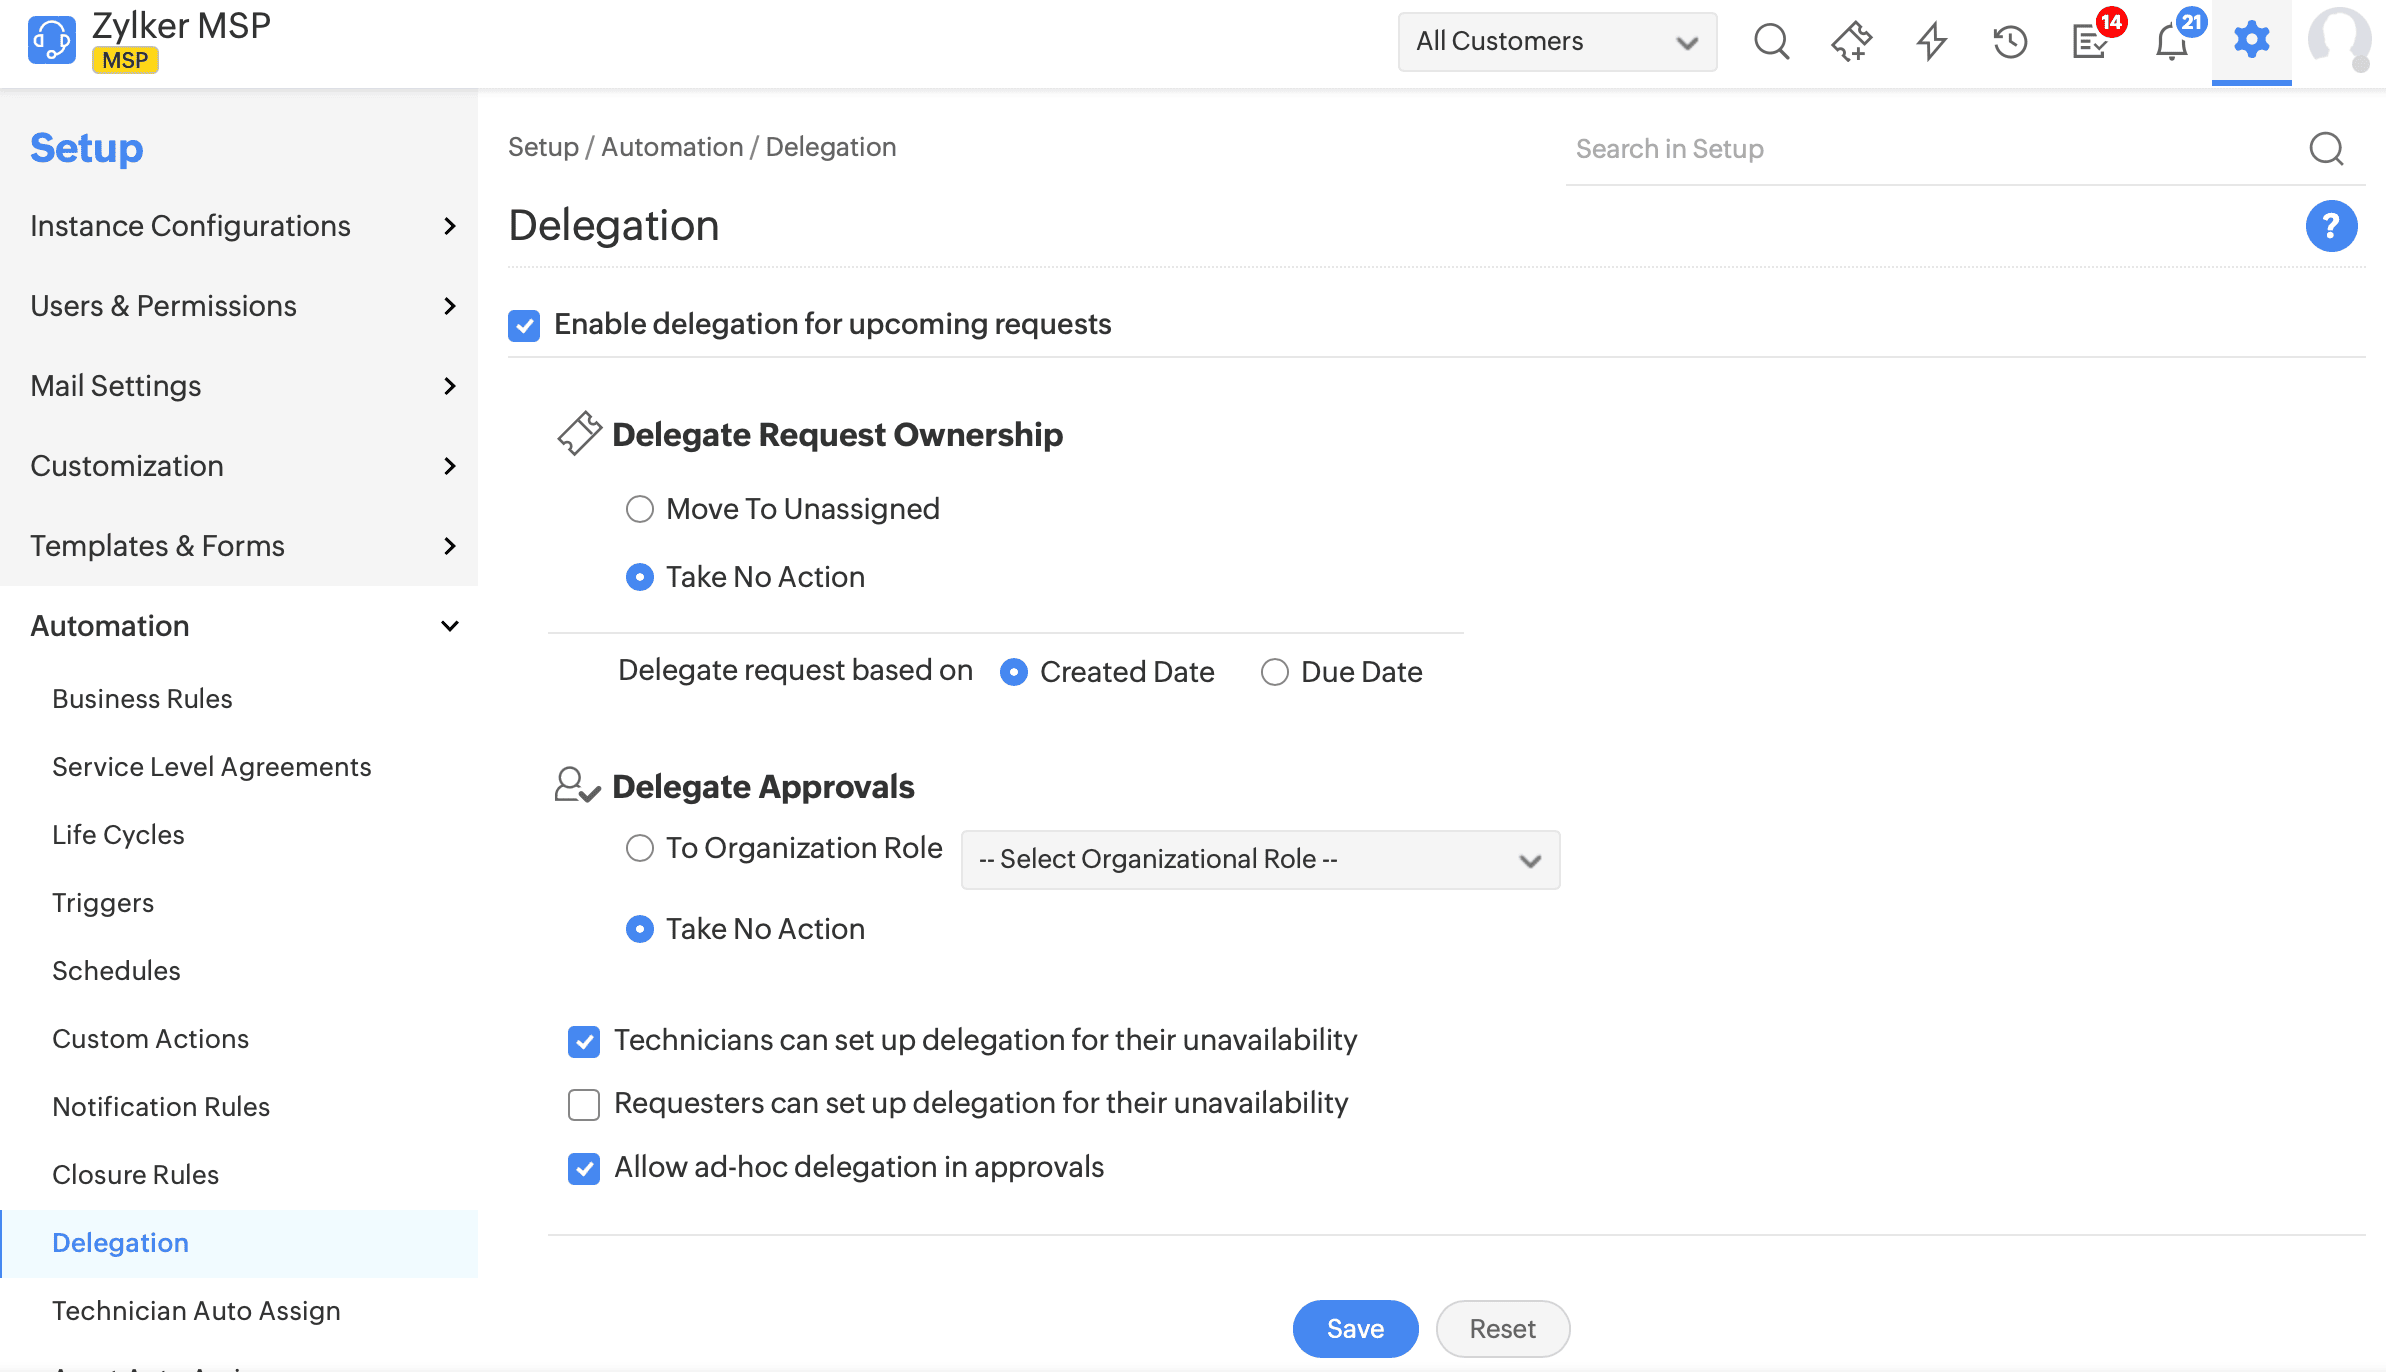Click the Save button
The image size is (2386, 1372).
coord(1355,1329)
